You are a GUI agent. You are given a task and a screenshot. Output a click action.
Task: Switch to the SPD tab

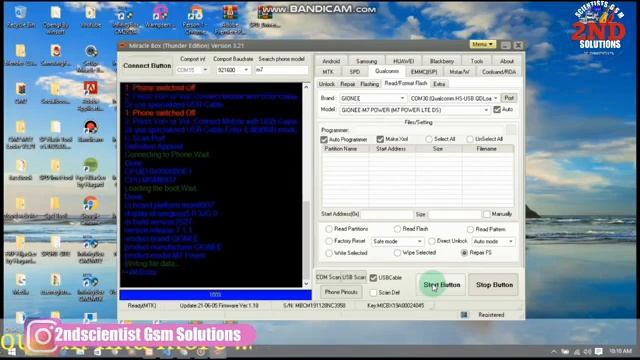[355, 72]
